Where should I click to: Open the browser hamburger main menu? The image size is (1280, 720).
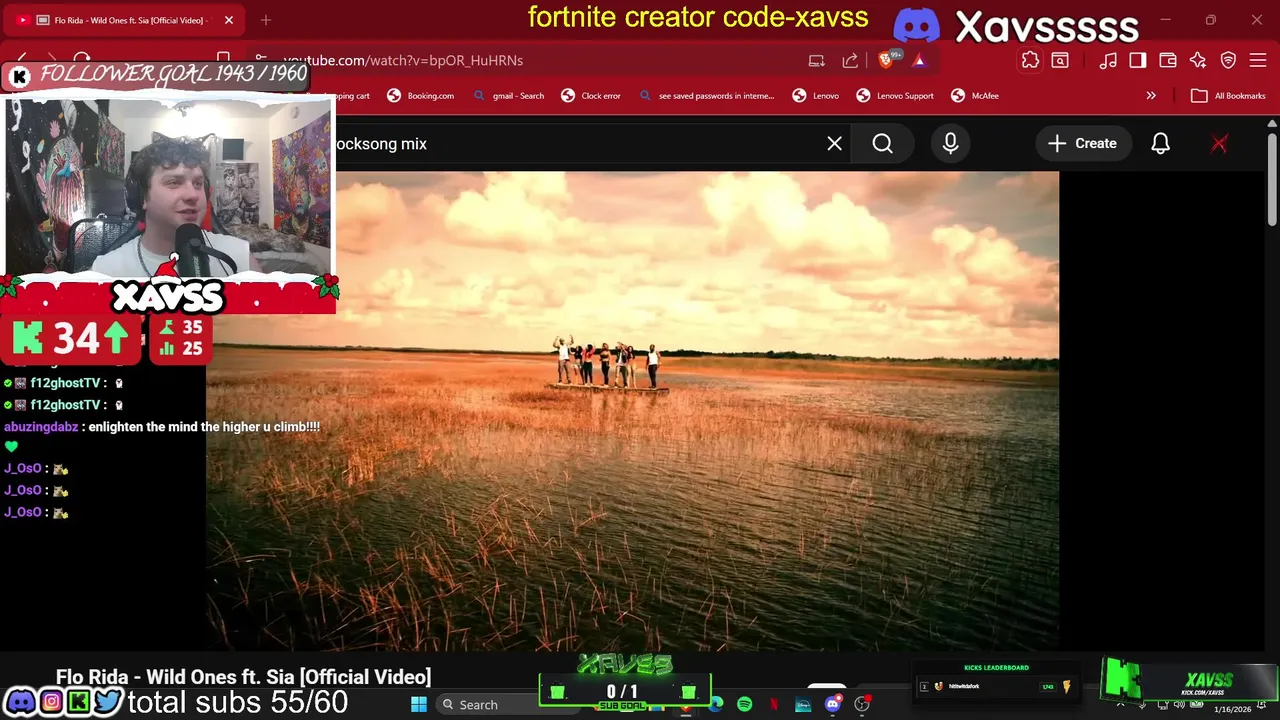click(1258, 61)
